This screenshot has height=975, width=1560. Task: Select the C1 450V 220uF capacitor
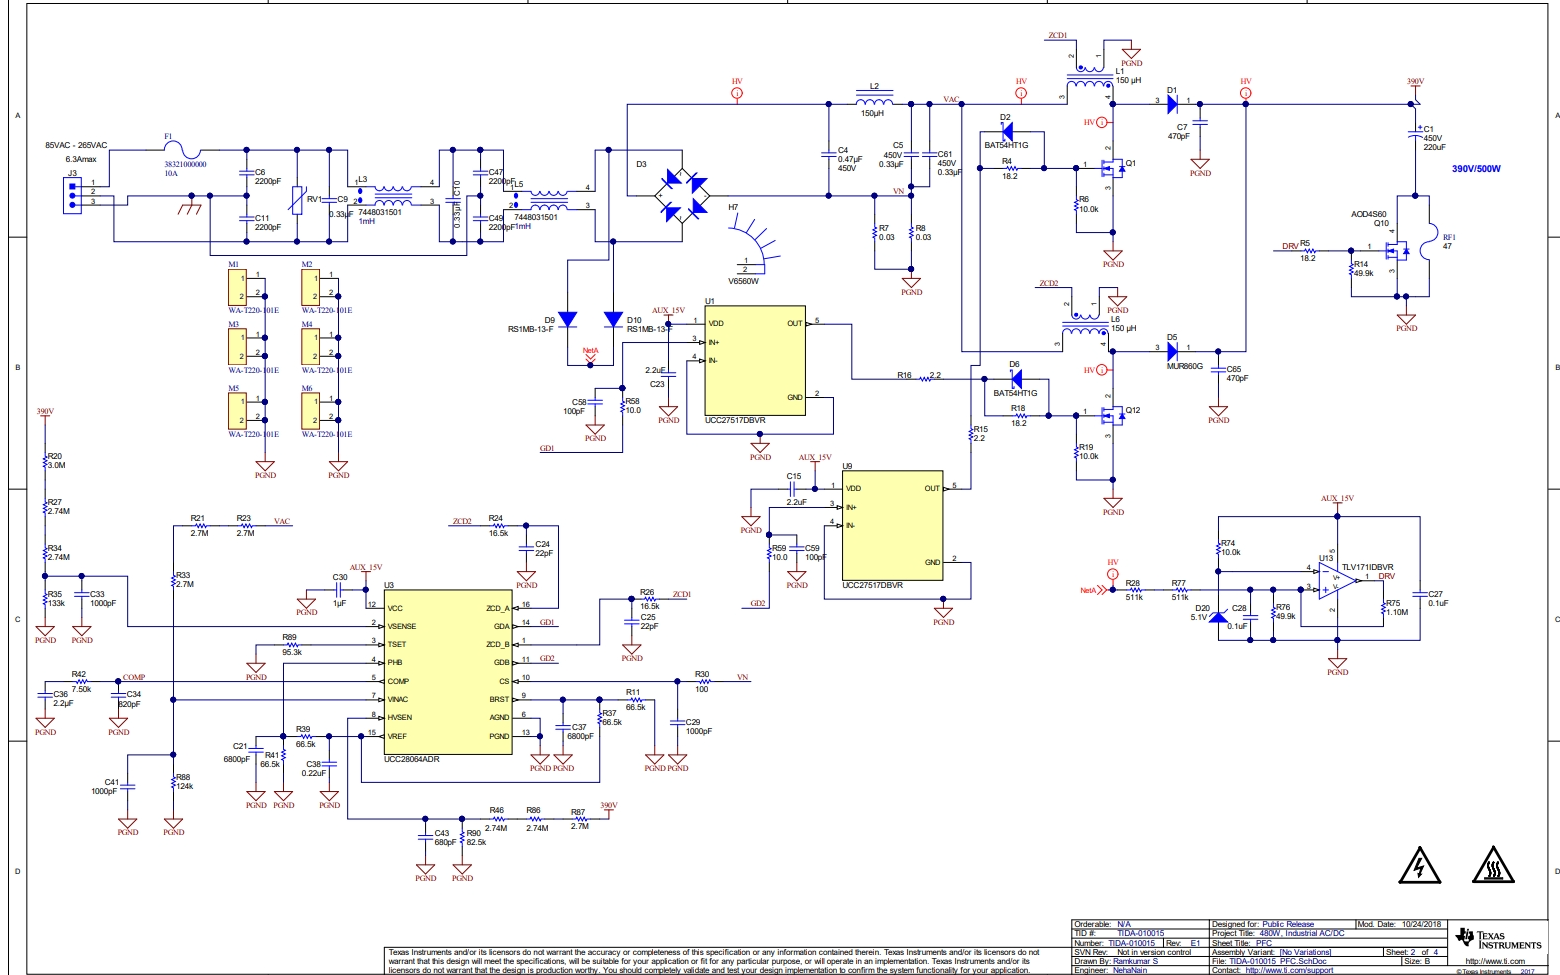(1415, 135)
